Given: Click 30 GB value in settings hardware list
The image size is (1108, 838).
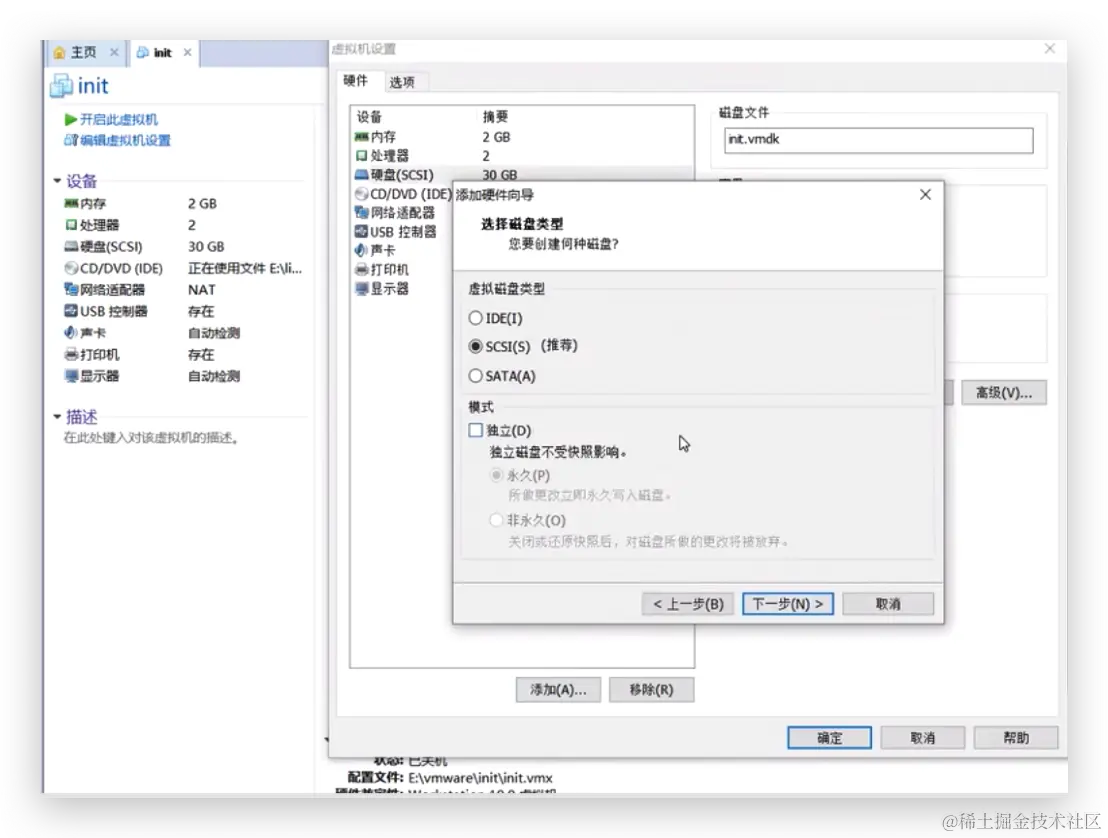Looking at the screenshot, I should (x=500, y=175).
